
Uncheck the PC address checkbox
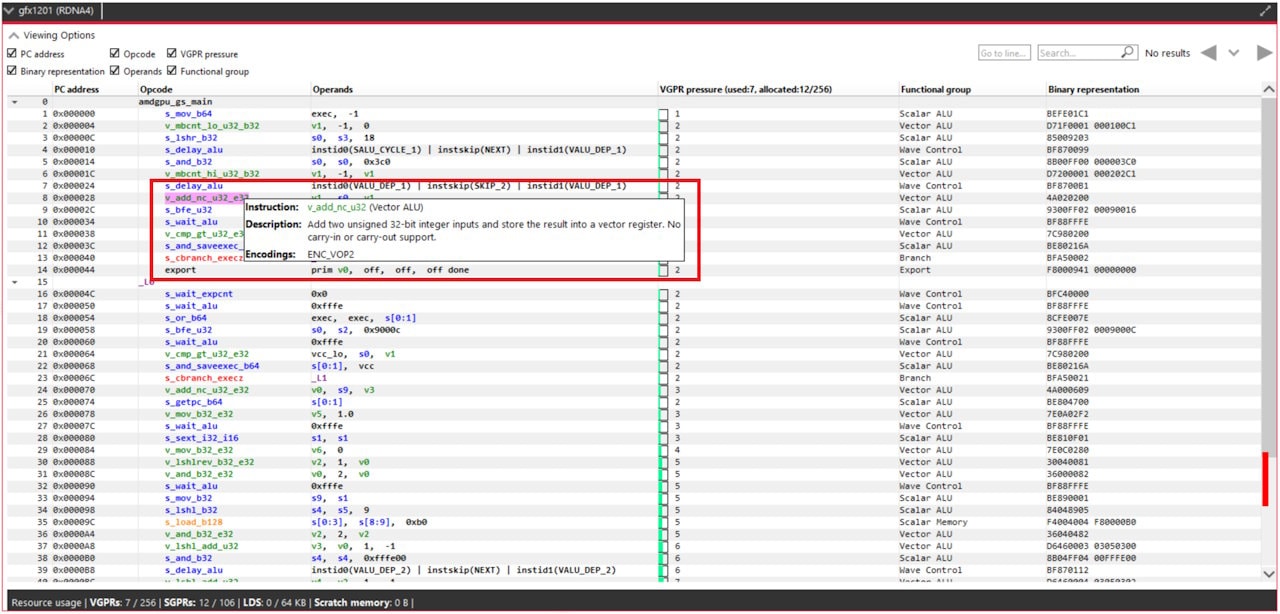(11, 53)
